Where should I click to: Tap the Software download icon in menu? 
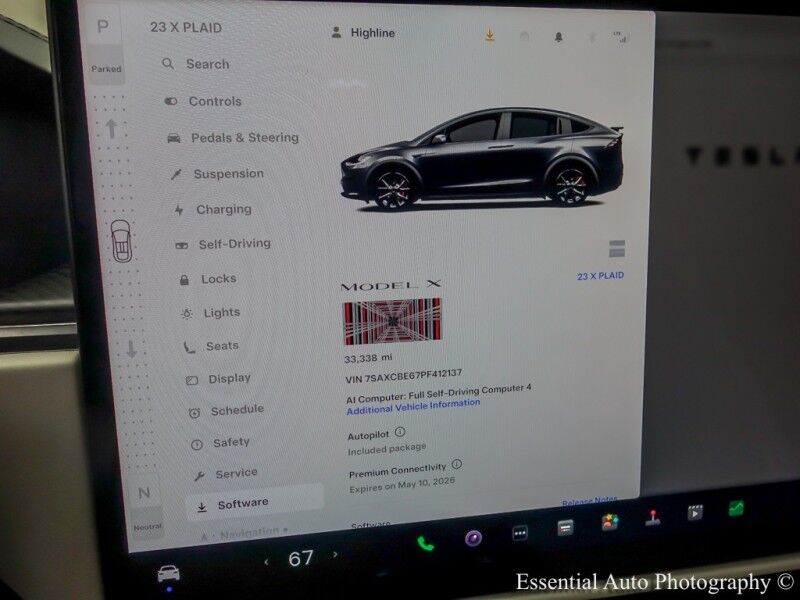[x=202, y=507]
